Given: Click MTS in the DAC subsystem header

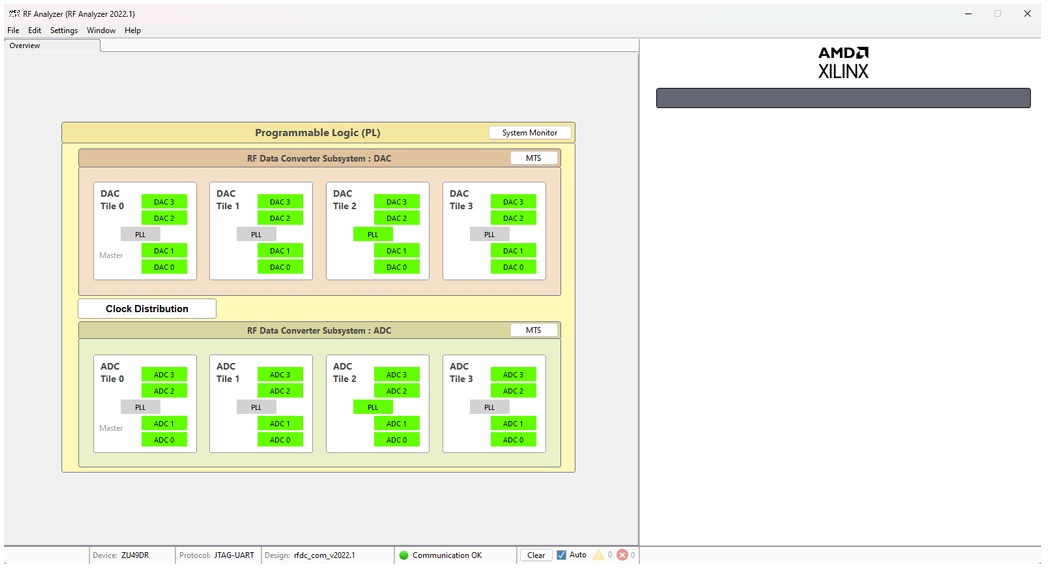Looking at the screenshot, I should coord(534,158).
